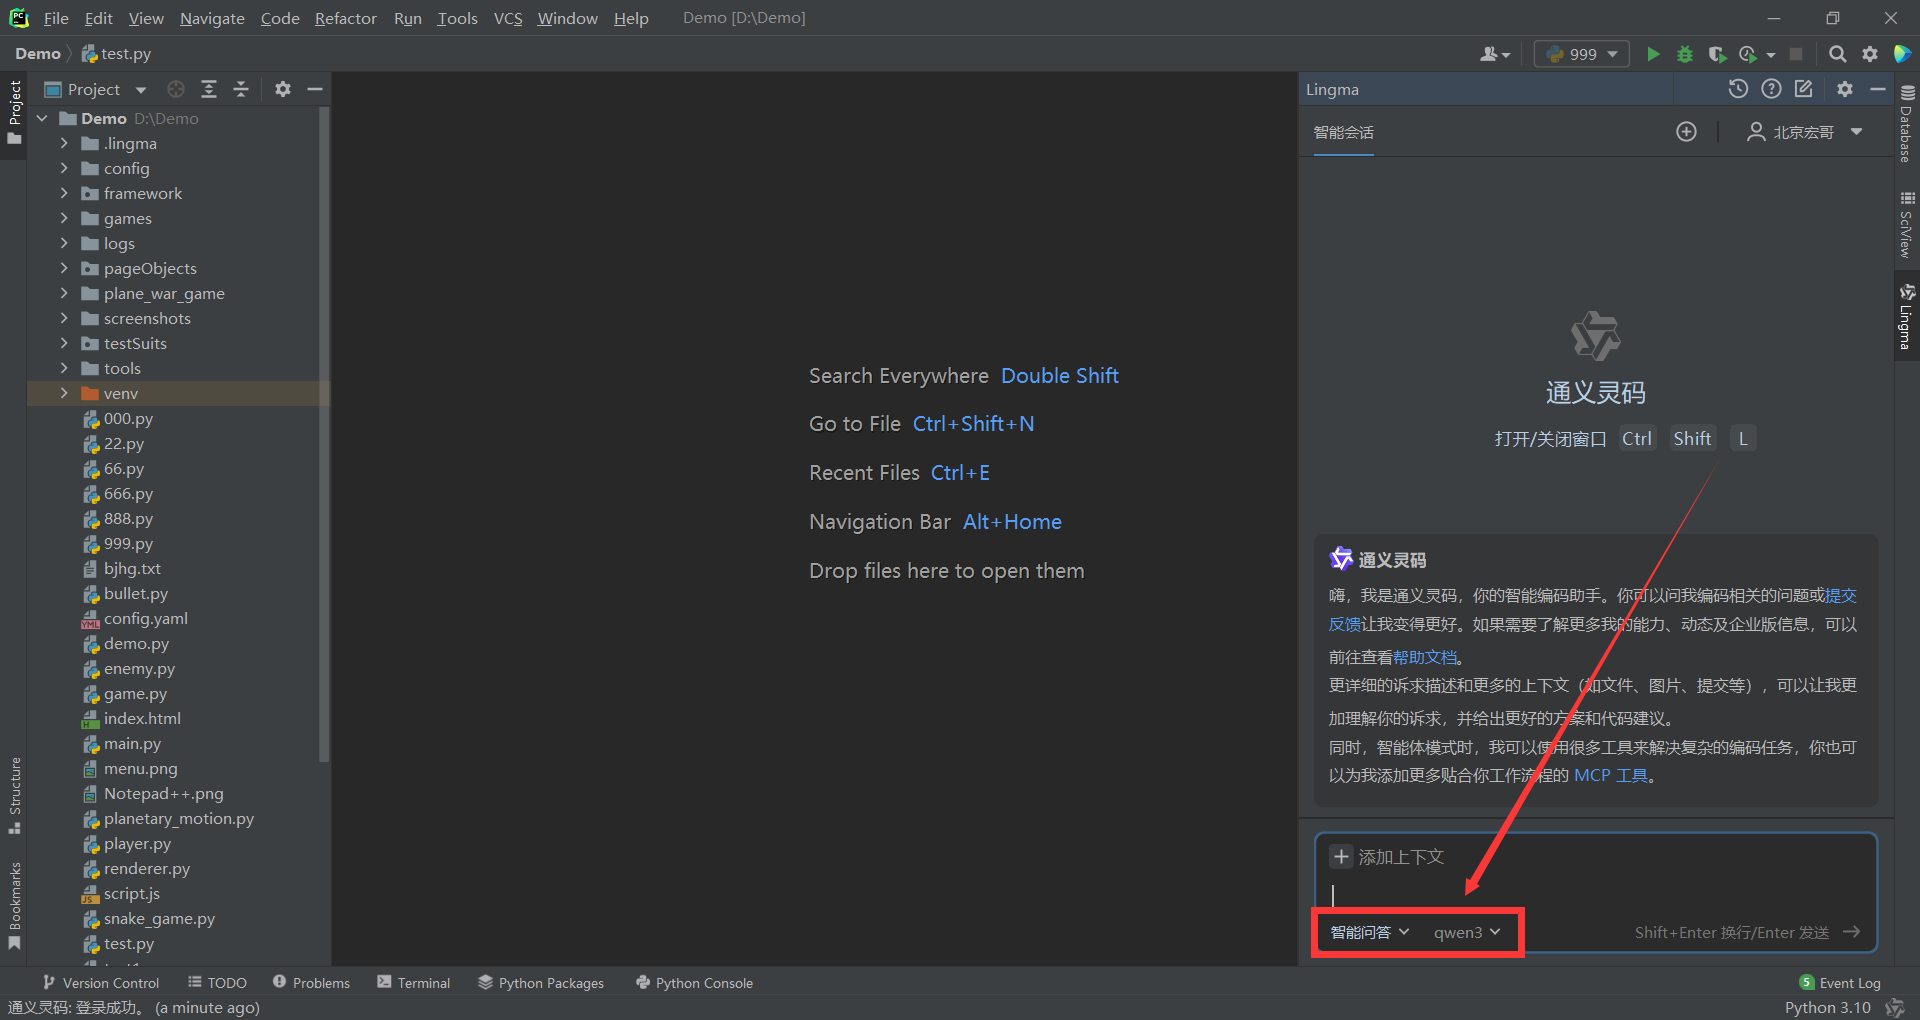Open the qwen3 model dropdown

pyautogui.click(x=1467, y=932)
